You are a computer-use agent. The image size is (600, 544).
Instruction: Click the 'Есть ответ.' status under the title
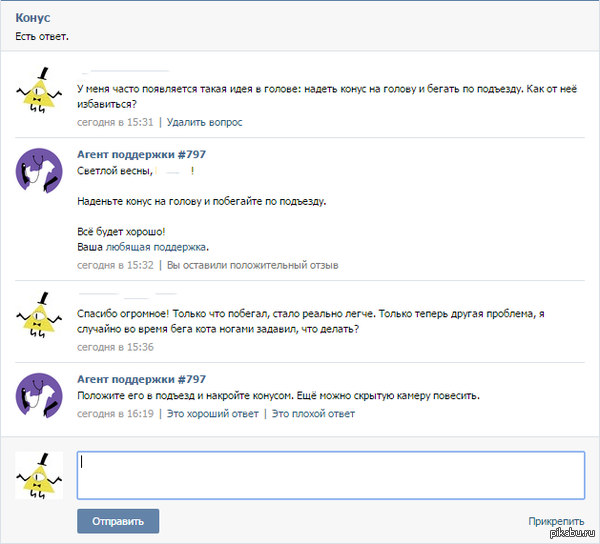tap(42, 37)
